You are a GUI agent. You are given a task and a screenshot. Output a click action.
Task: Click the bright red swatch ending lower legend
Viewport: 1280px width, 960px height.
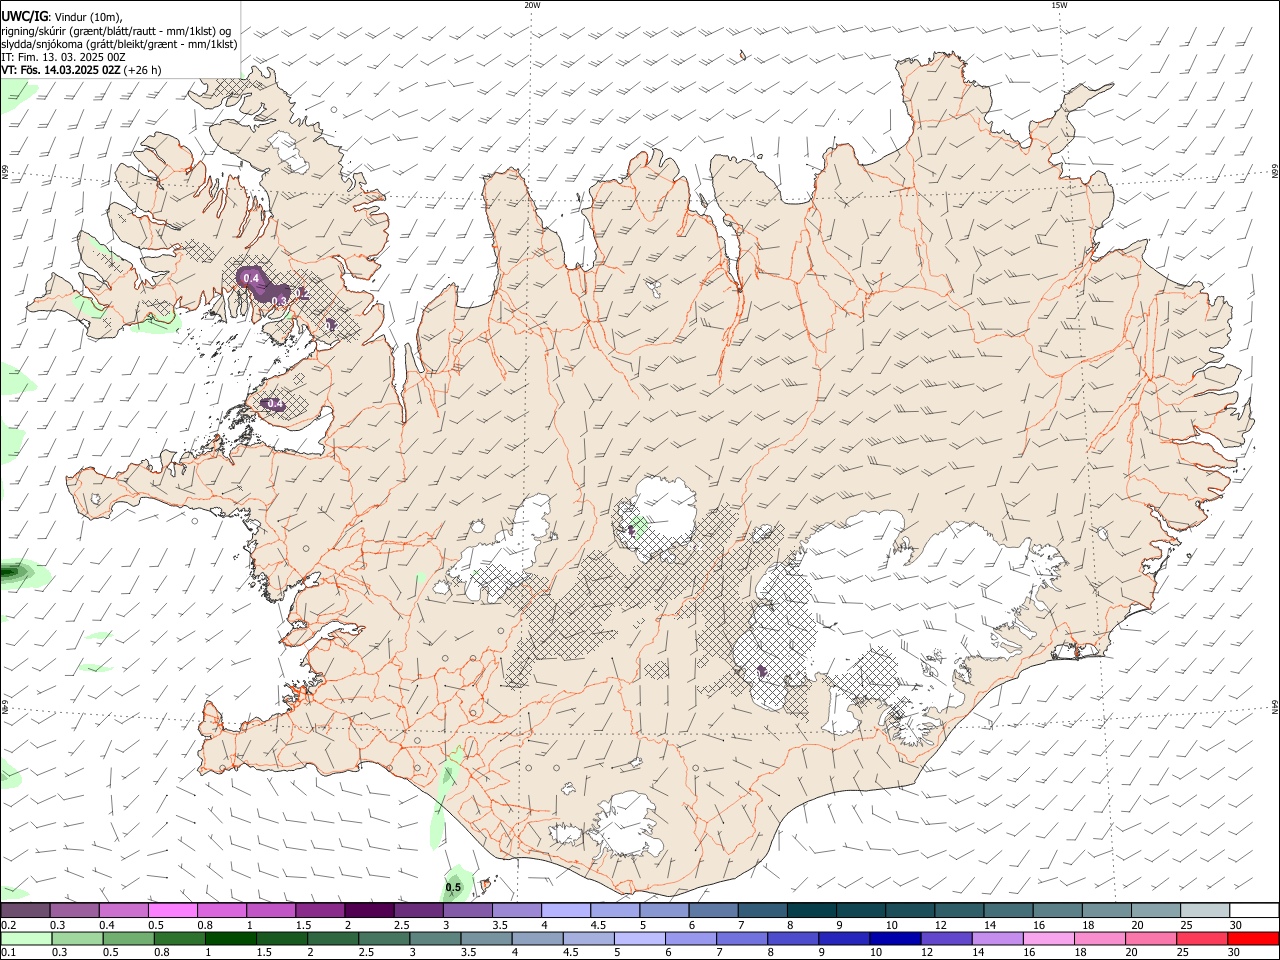tap(1253, 938)
